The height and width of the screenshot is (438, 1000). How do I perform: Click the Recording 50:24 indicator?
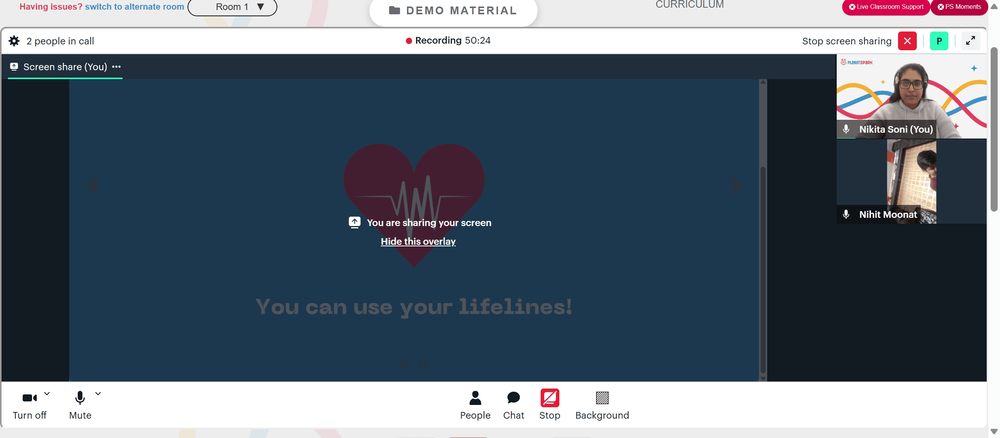[x=448, y=41]
